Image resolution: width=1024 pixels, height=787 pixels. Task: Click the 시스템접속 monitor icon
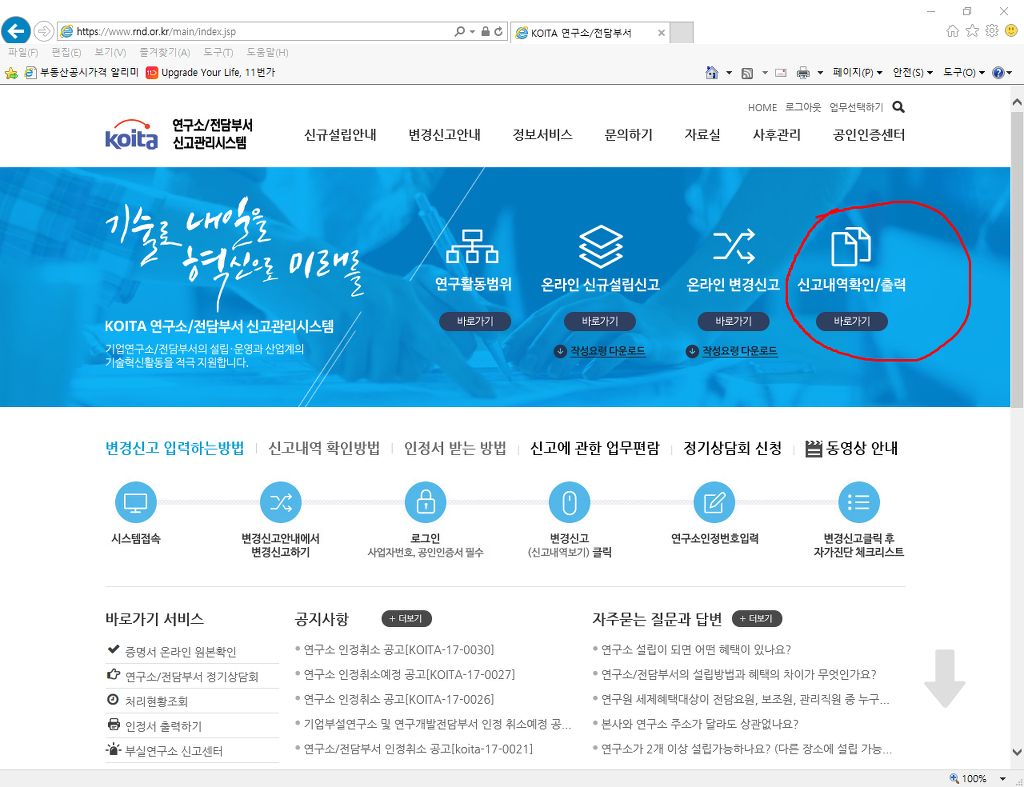click(136, 502)
